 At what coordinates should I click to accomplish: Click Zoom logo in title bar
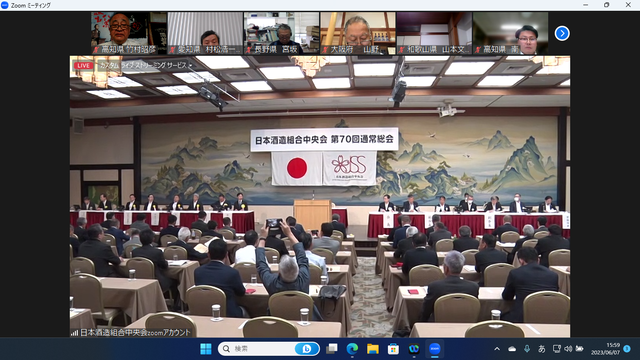click(5, 5)
